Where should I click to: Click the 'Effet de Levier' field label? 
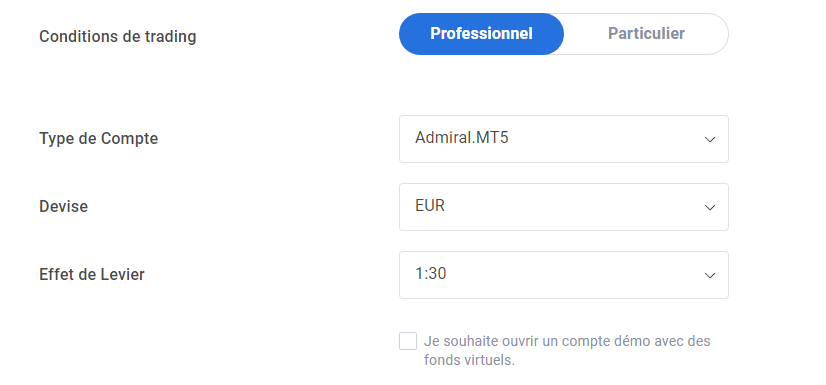(x=92, y=274)
